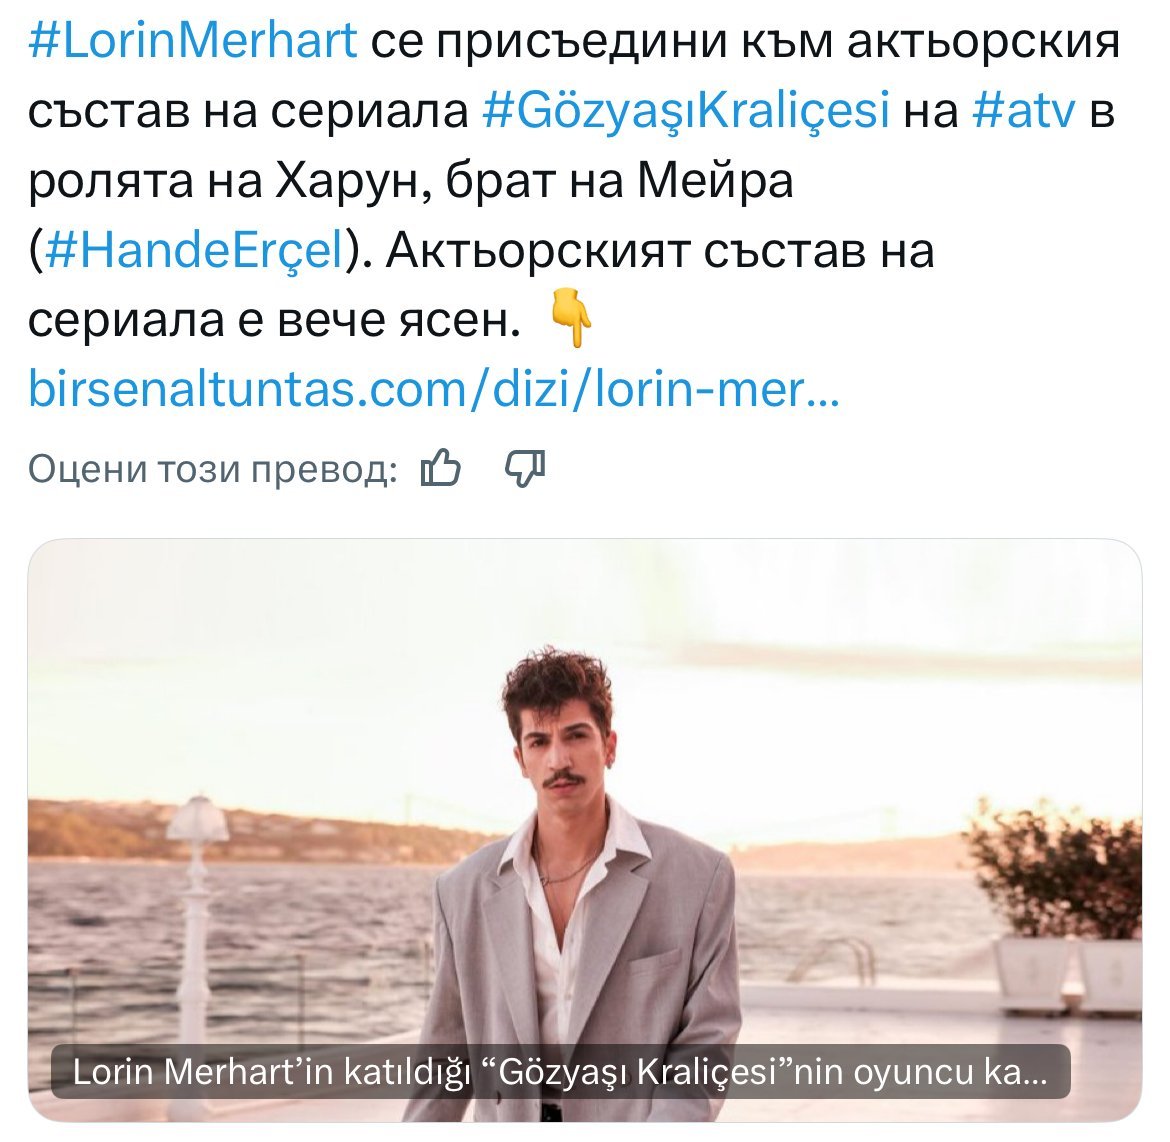Image resolution: width=1170 pixels, height=1142 pixels.
Task: Rate the translation with thumbs down
Action: click(525, 469)
